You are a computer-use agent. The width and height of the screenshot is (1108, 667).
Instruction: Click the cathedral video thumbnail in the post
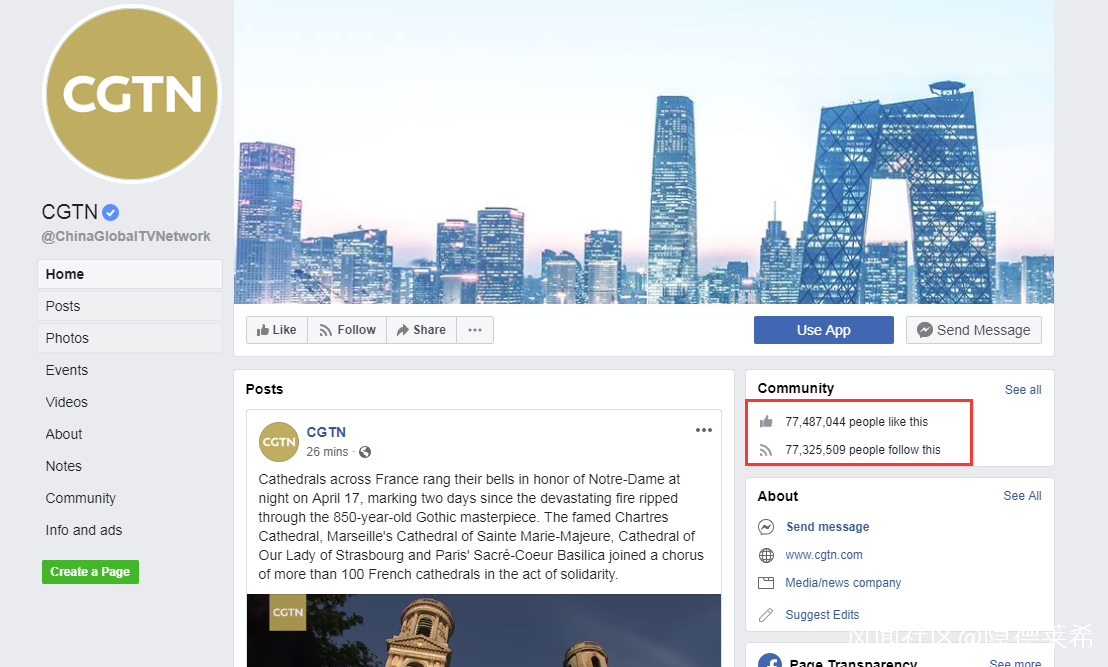pos(484,630)
